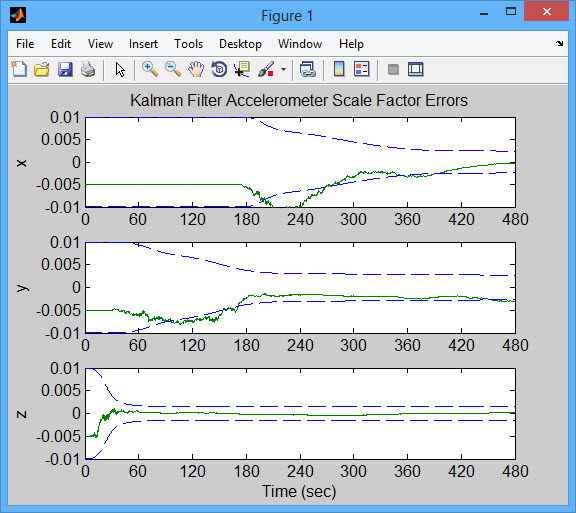This screenshot has width=576, height=513.
Task: Save the figure with floppy disk icon
Action: pyautogui.click(x=65, y=69)
